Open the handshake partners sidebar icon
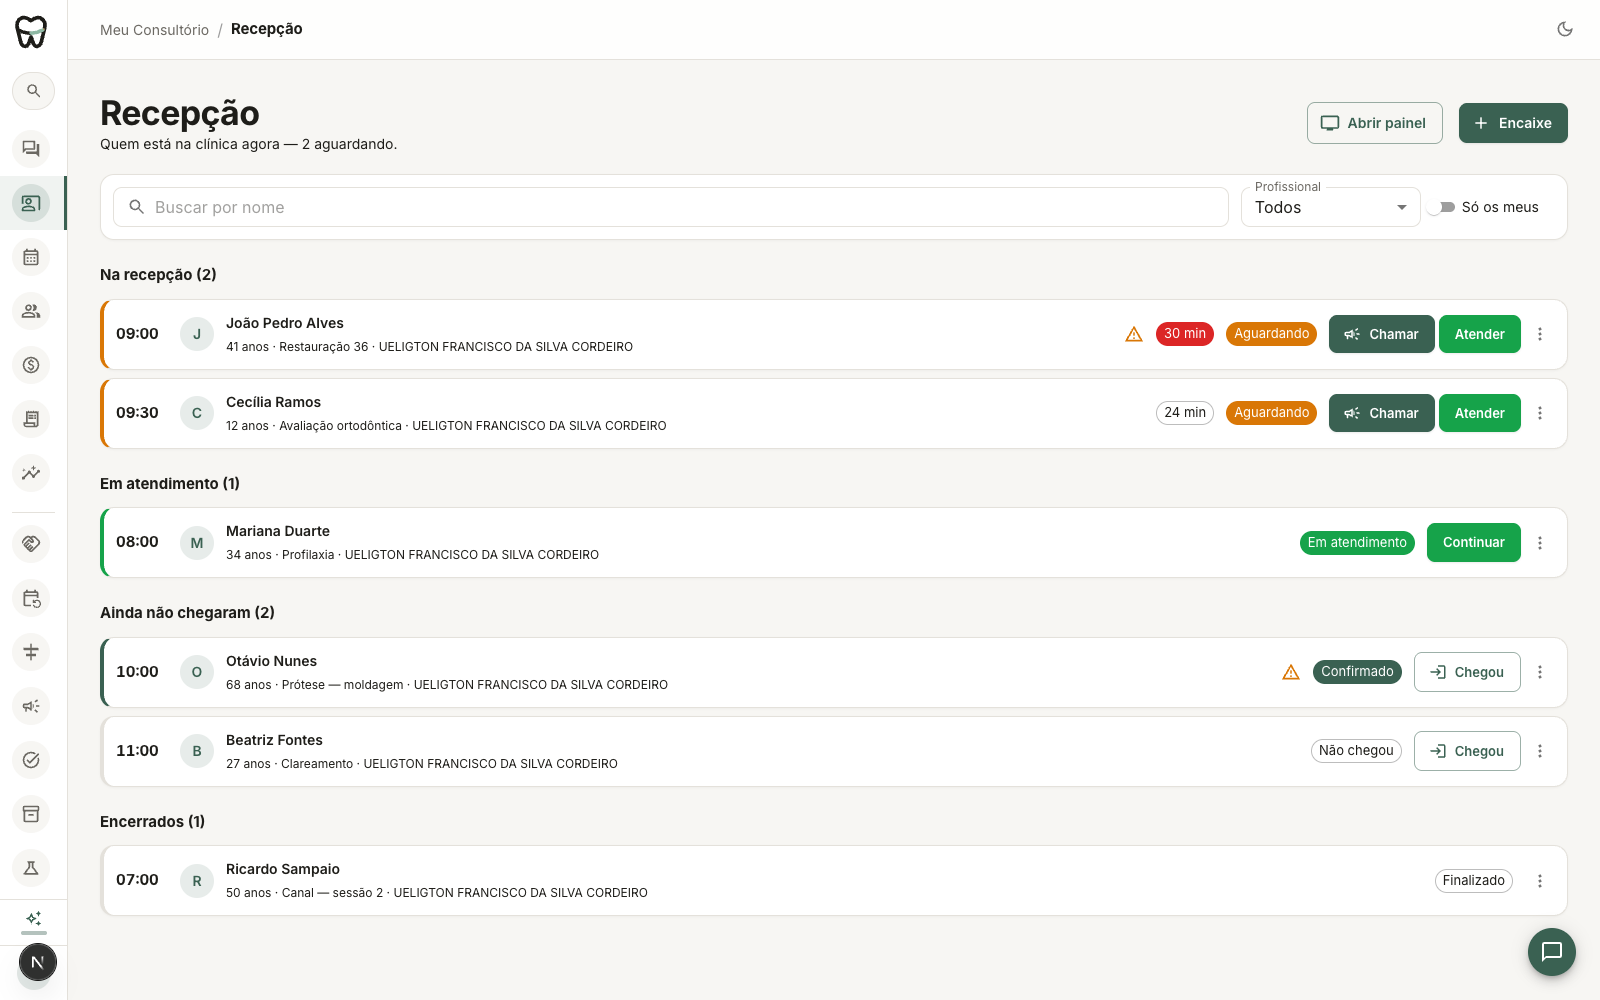 [31, 544]
